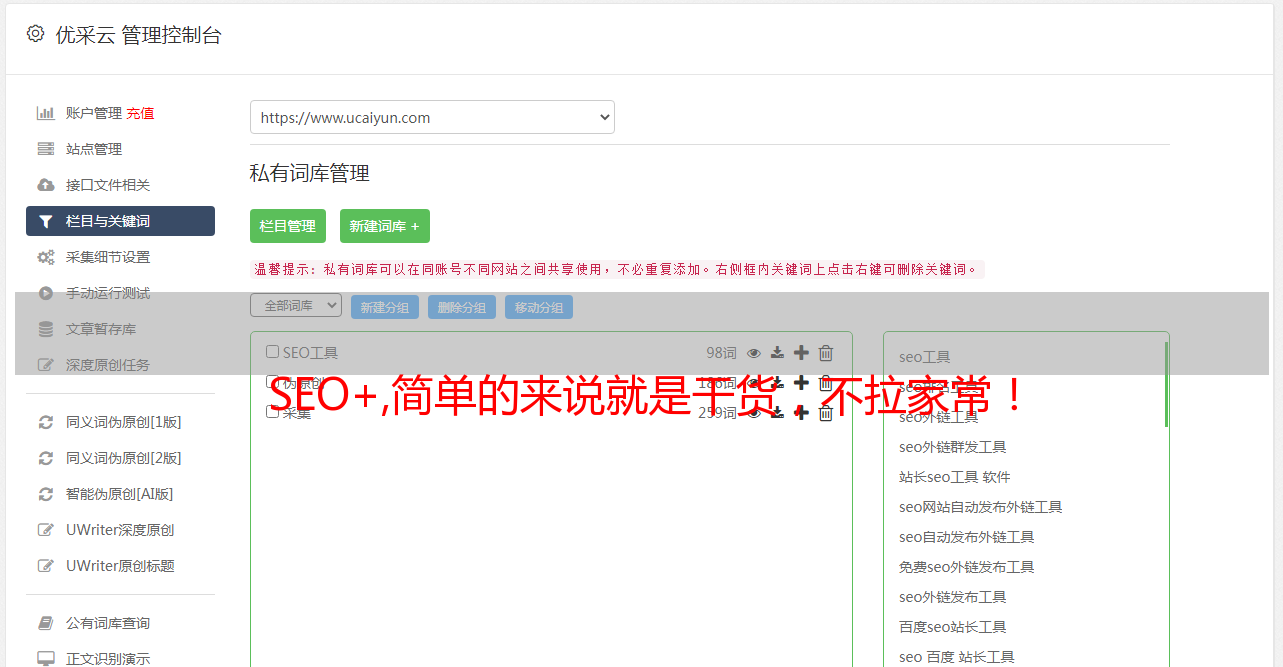Open the 站点管理 menu label
Viewport: 1283px width, 667px height.
pos(94,149)
